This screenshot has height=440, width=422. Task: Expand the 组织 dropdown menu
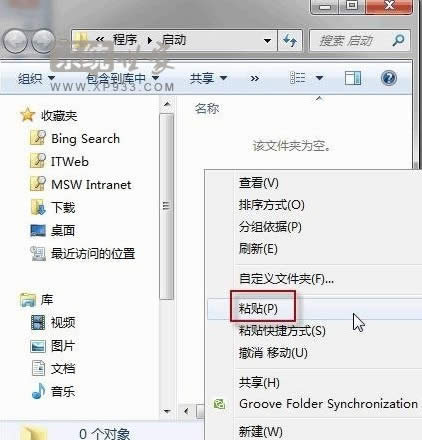(36, 79)
